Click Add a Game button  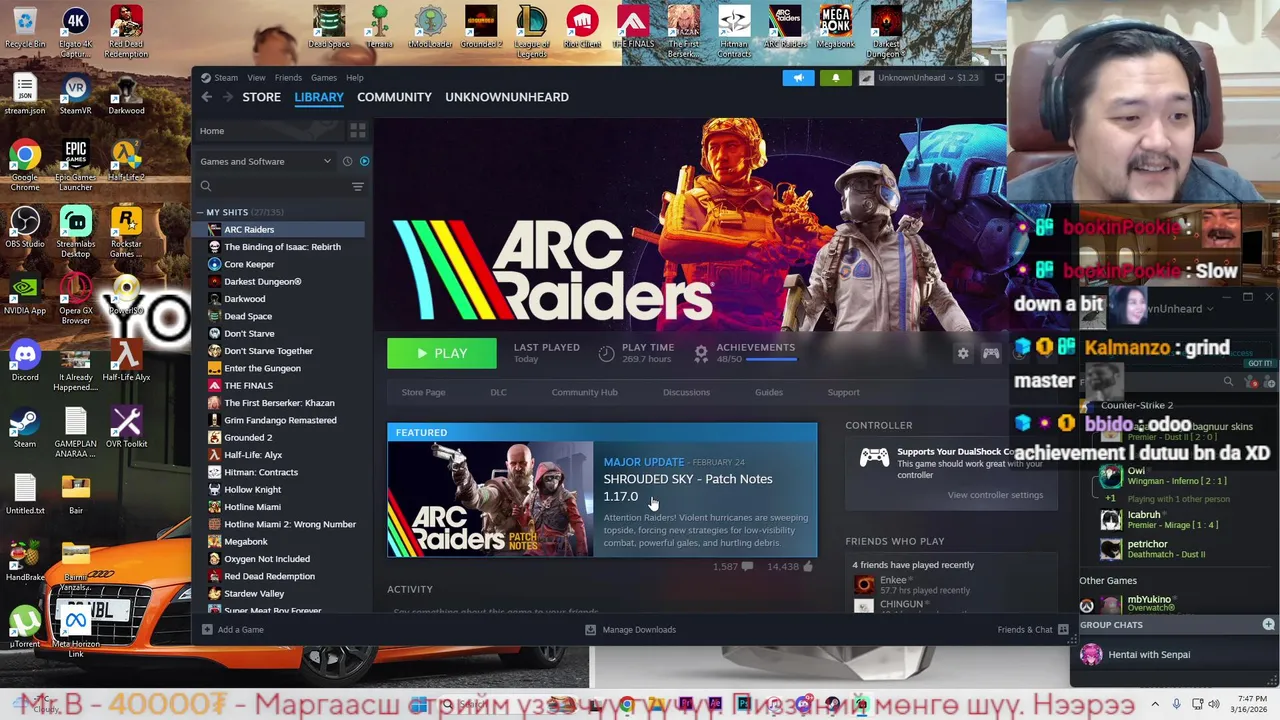click(233, 630)
